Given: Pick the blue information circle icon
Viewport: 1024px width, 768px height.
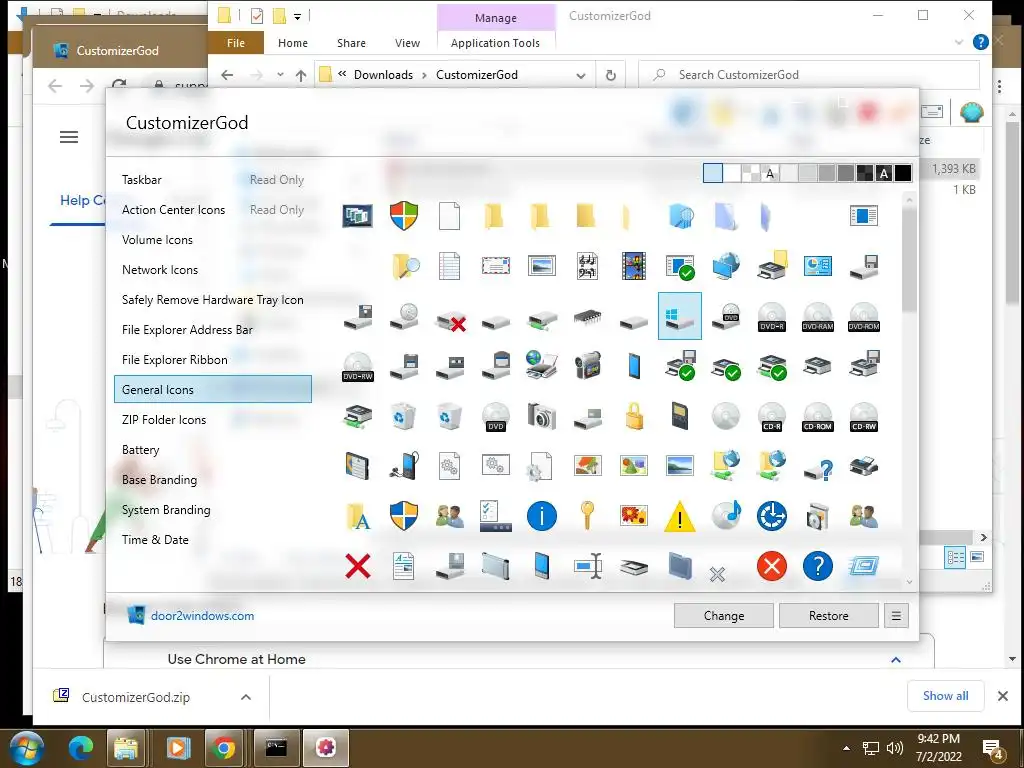Looking at the screenshot, I should click(x=541, y=516).
